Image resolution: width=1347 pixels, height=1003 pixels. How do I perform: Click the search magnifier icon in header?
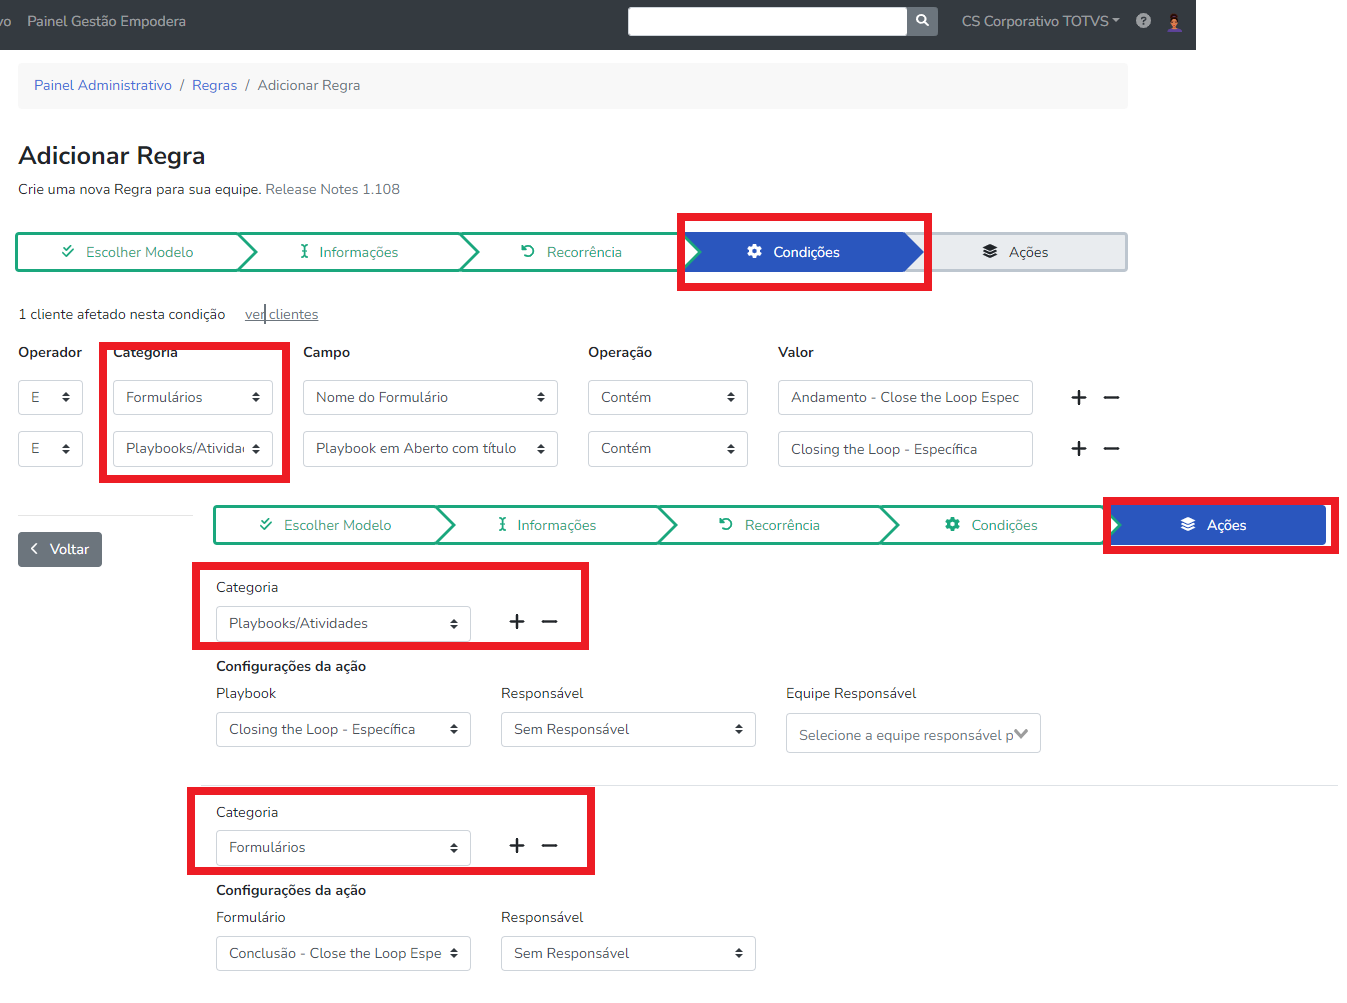(922, 21)
